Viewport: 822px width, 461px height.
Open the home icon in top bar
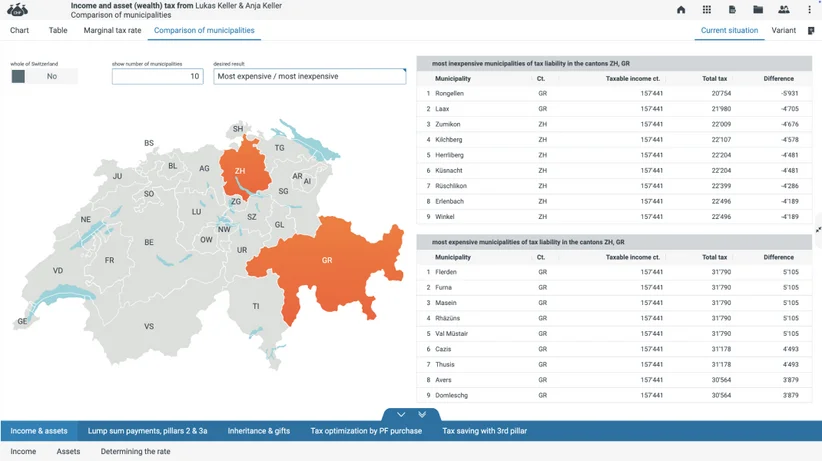coord(681,9)
